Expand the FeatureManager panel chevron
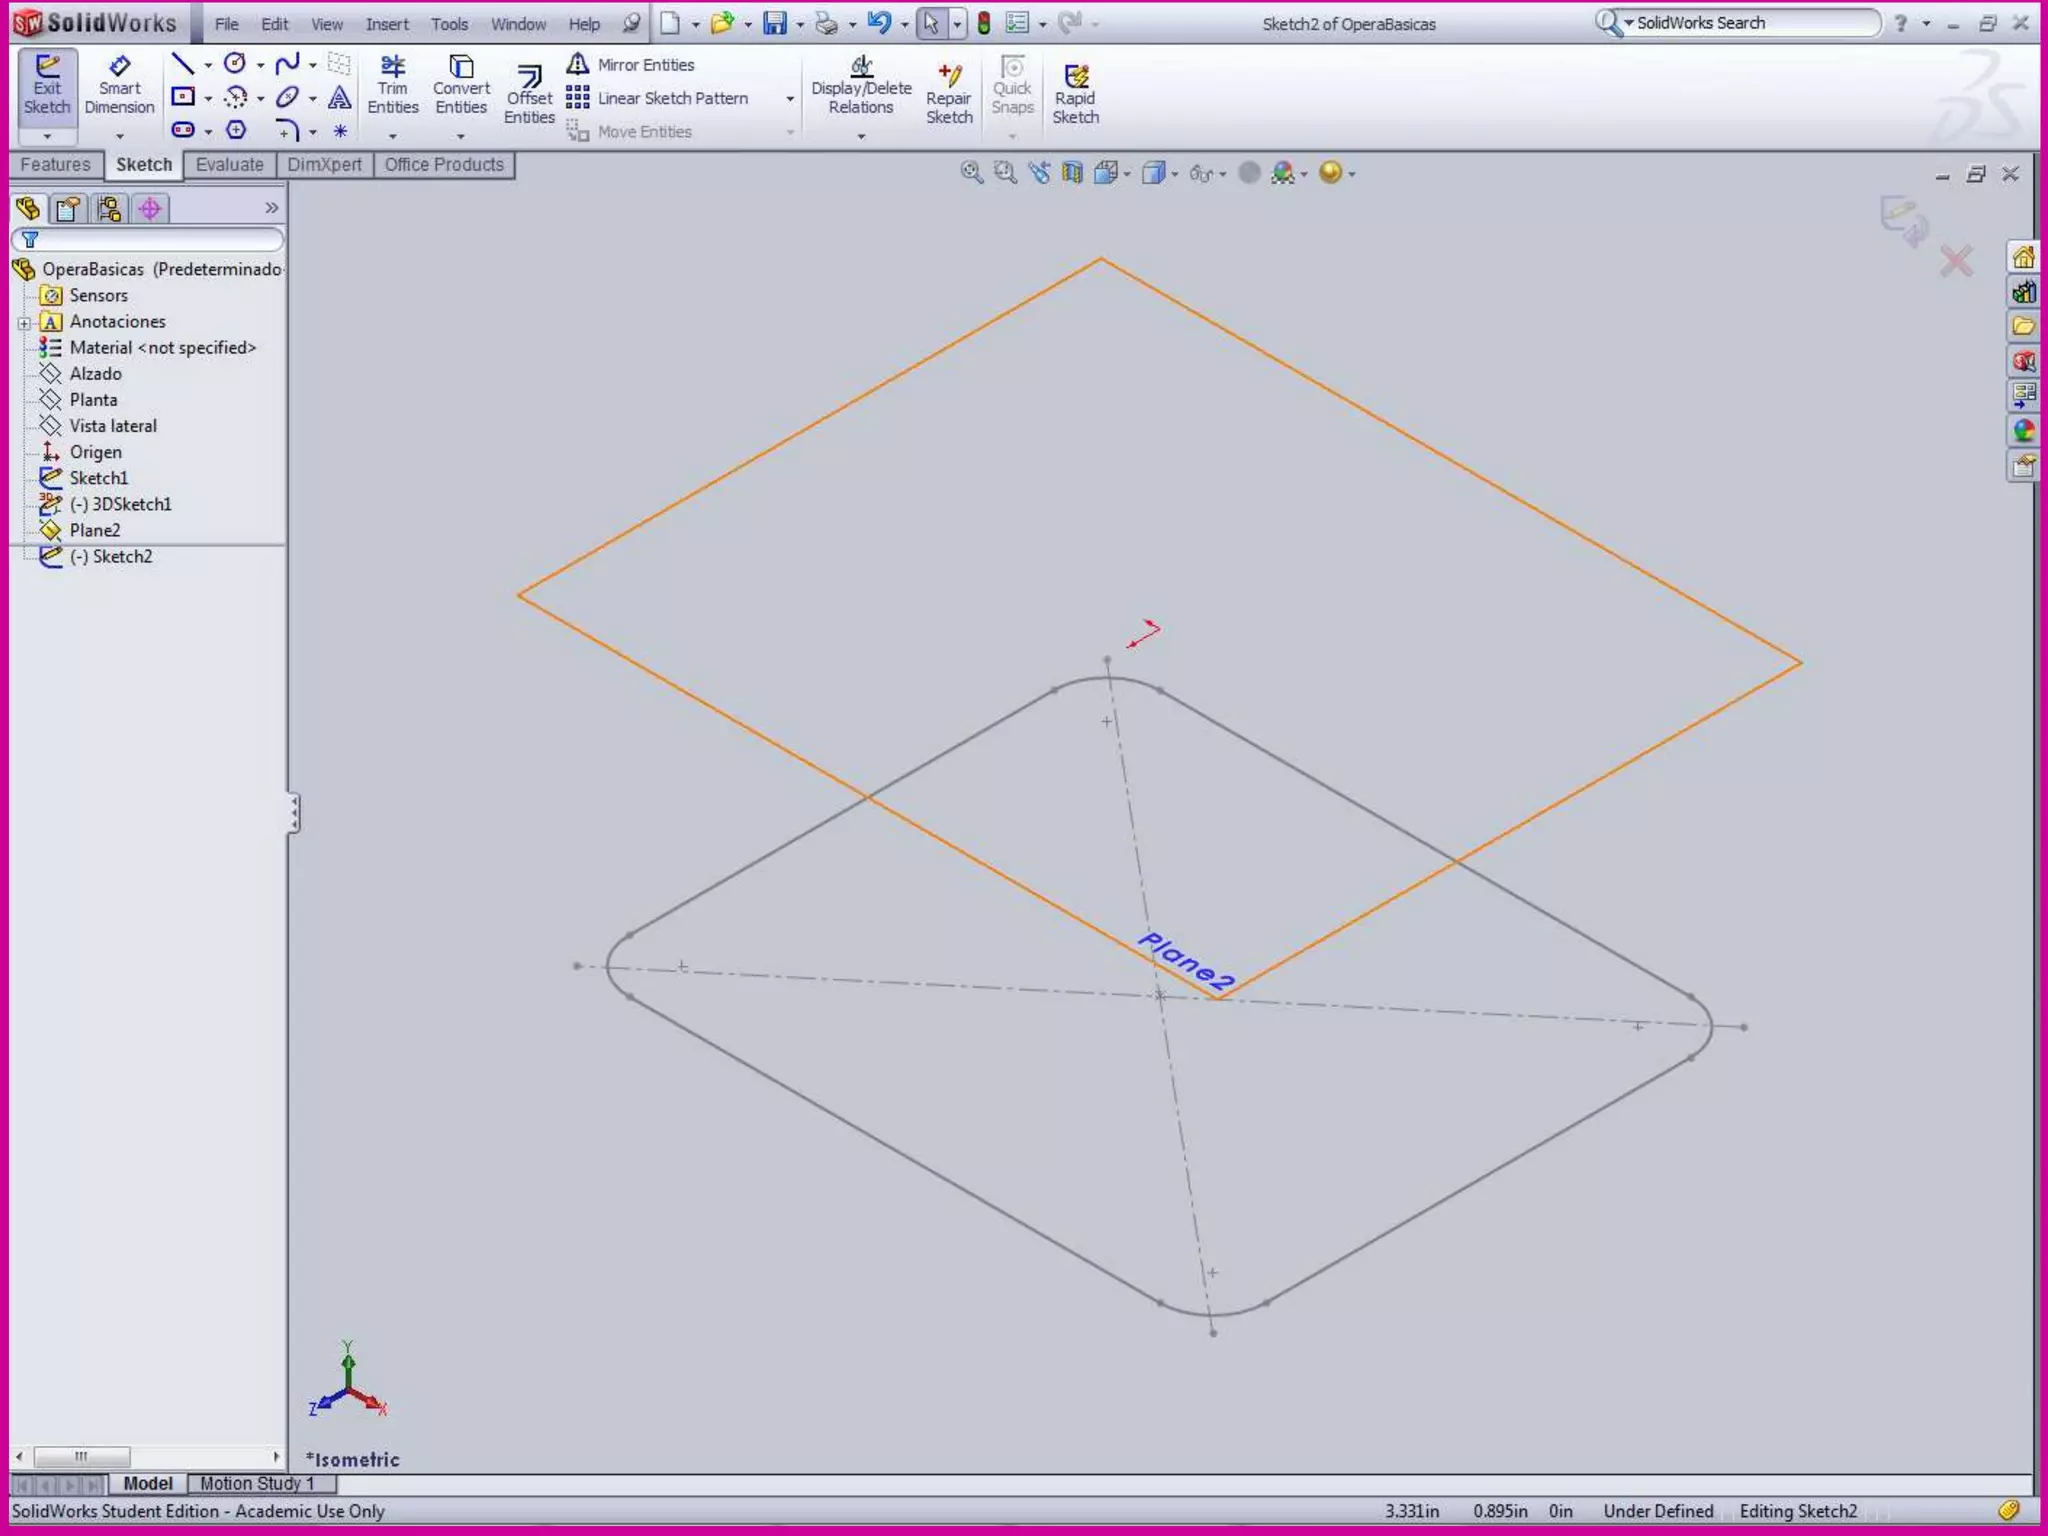Image resolution: width=2048 pixels, height=1536 pixels. coord(271,208)
